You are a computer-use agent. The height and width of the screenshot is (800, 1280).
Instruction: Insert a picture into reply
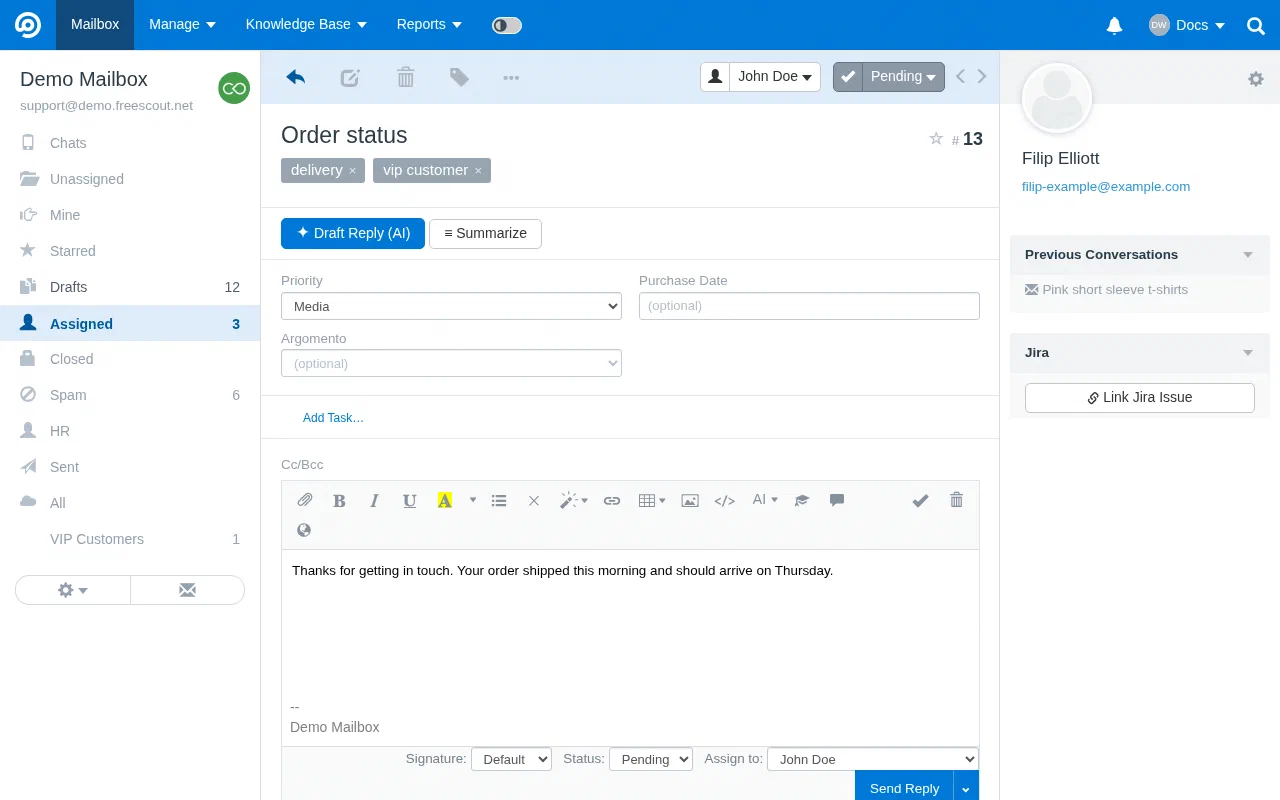(x=690, y=500)
